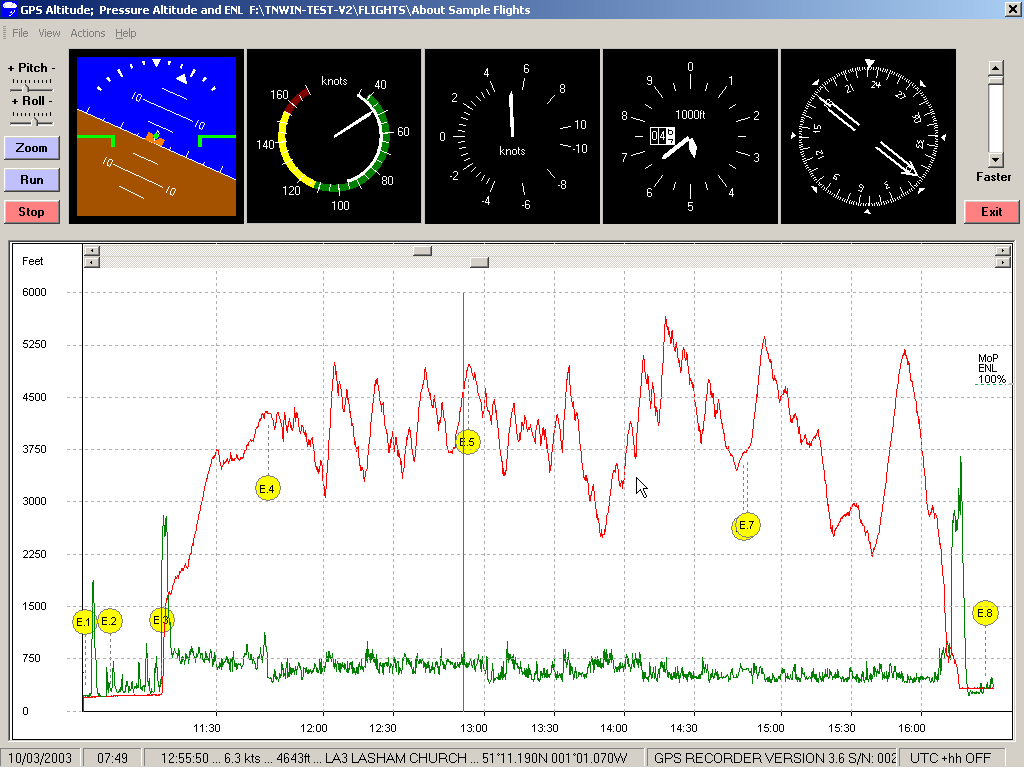The height and width of the screenshot is (768, 1024).
Task: Click the down arrow above Faster label
Action: tap(995, 160)
